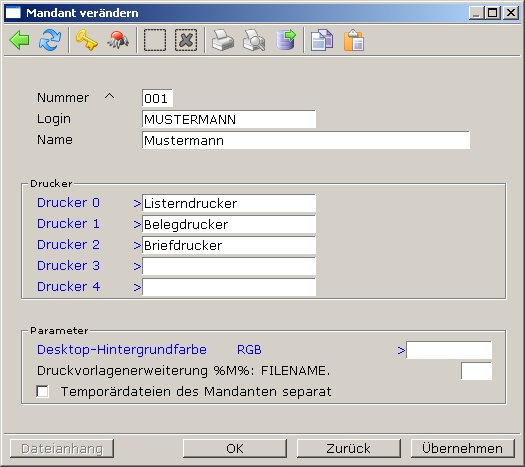This screenshot has height=467, width=525.
Task: Open lookup arrow for Drucker 3
Action: (137, 266)
